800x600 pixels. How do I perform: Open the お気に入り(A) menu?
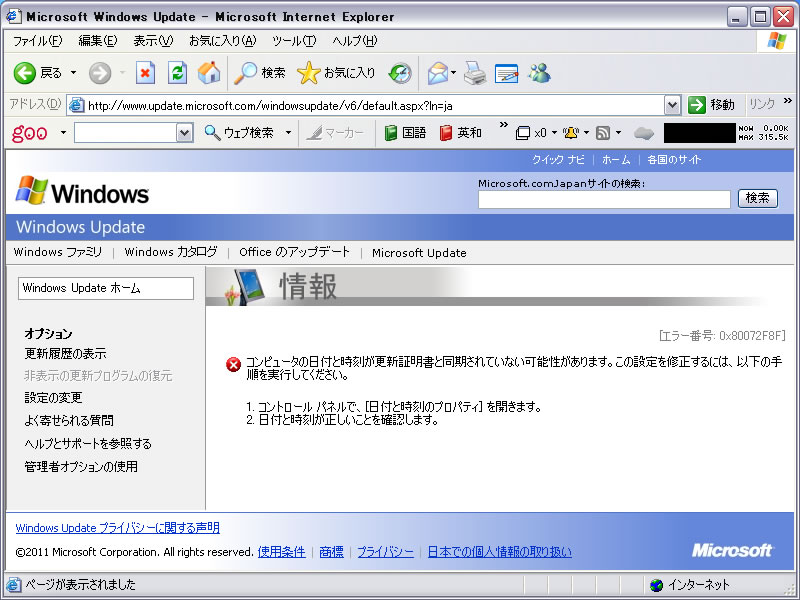coord(222,41)
